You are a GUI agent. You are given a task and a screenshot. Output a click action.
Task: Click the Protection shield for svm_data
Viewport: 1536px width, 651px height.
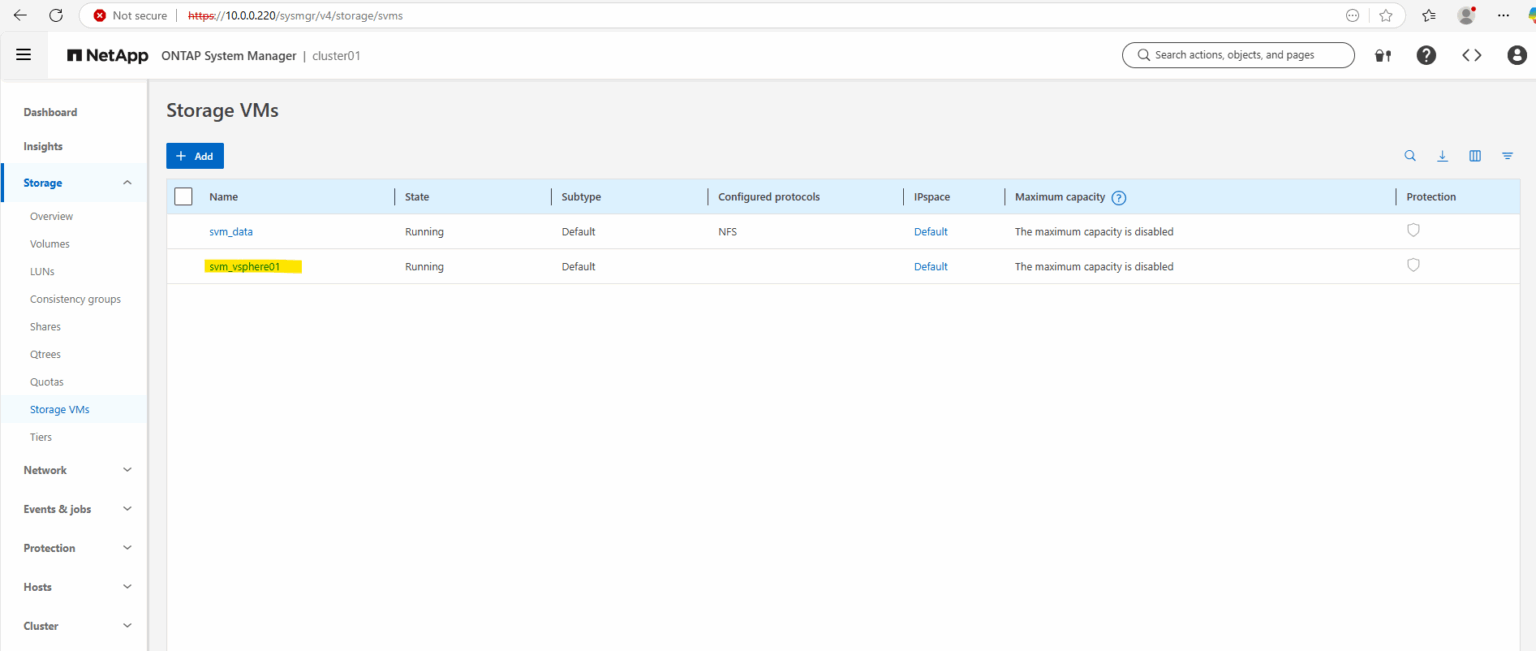pos(1413,229)
